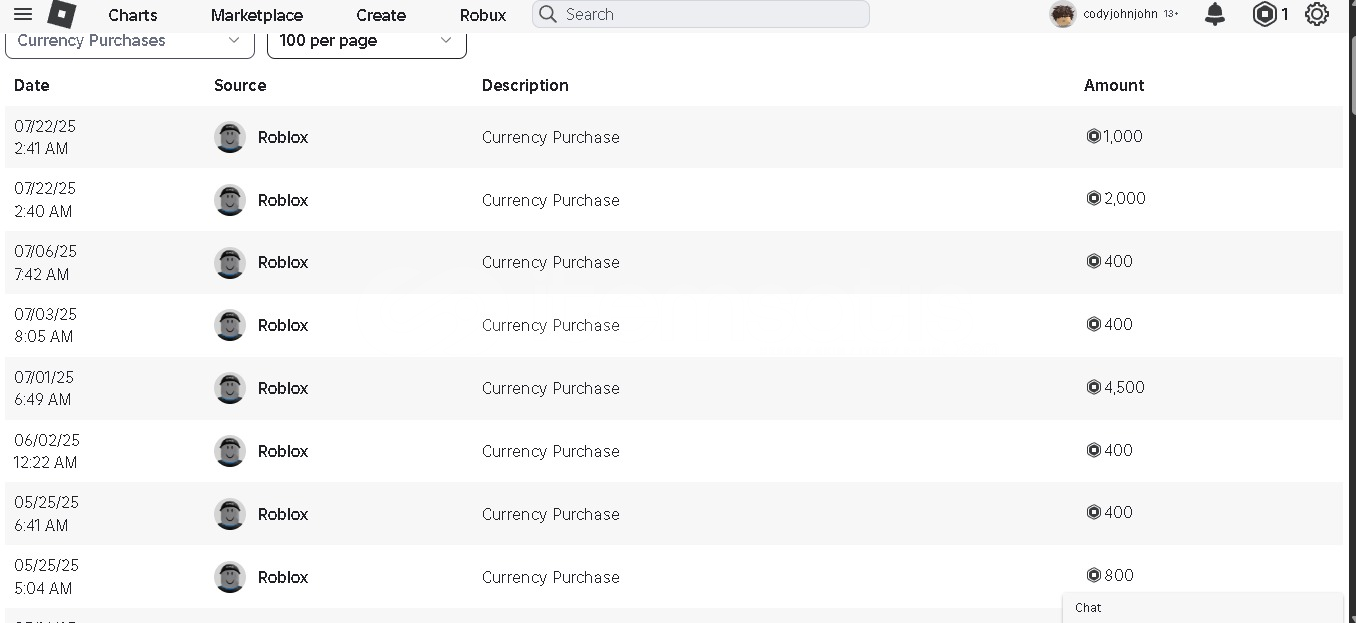Focus the Search input field

(701, 14)
